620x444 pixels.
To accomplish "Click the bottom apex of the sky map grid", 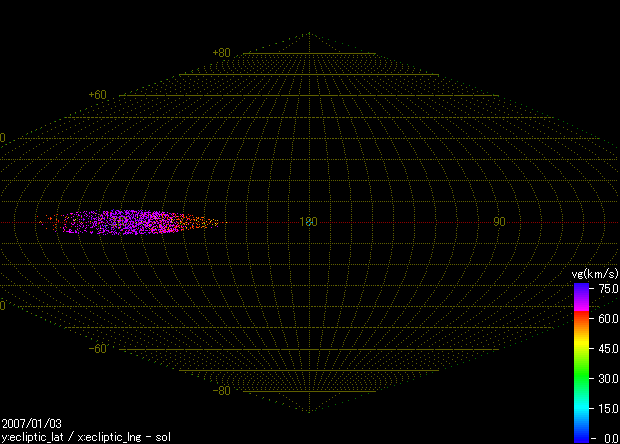I will click(x=309, y=412).
